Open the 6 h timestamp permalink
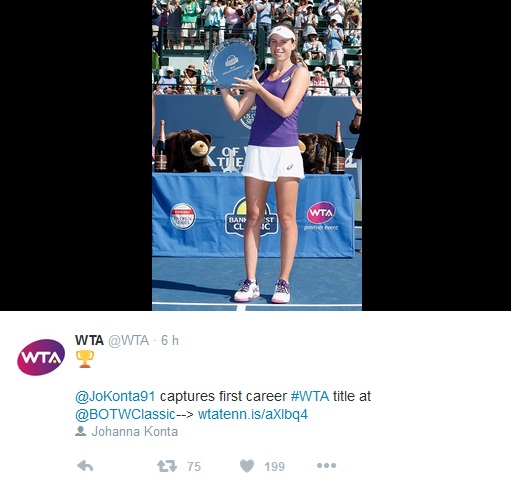Screen dimensions: 511x495 coord(170,340)
